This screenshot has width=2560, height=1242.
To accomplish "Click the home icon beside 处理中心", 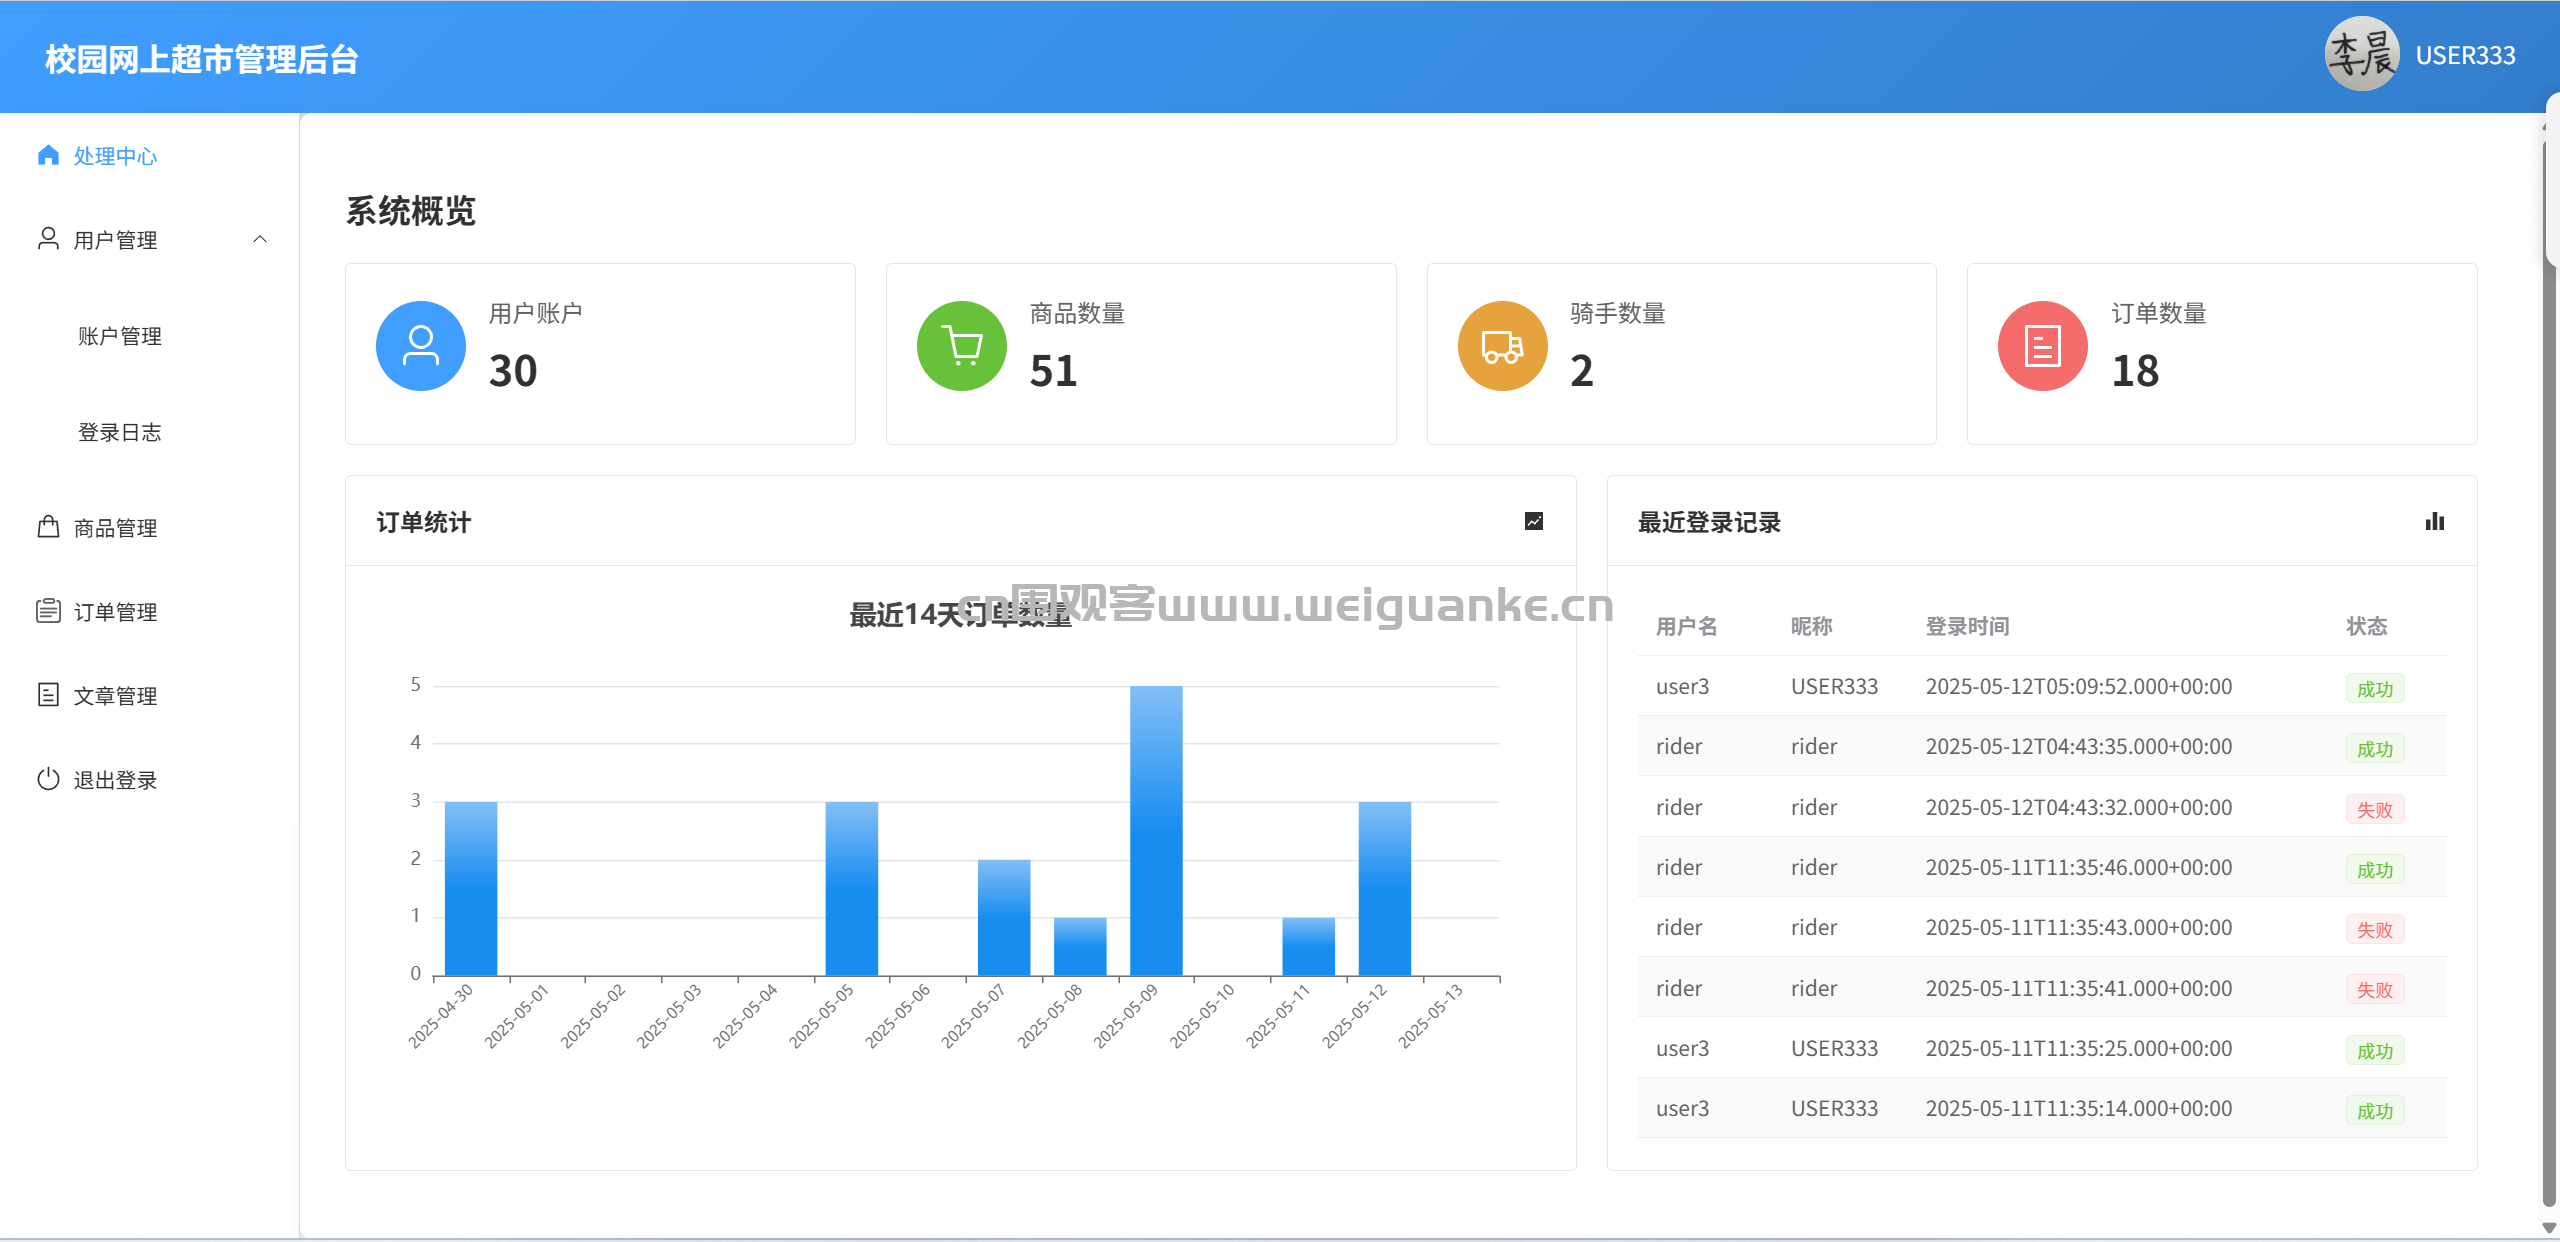I will click(x=48, y=155).
